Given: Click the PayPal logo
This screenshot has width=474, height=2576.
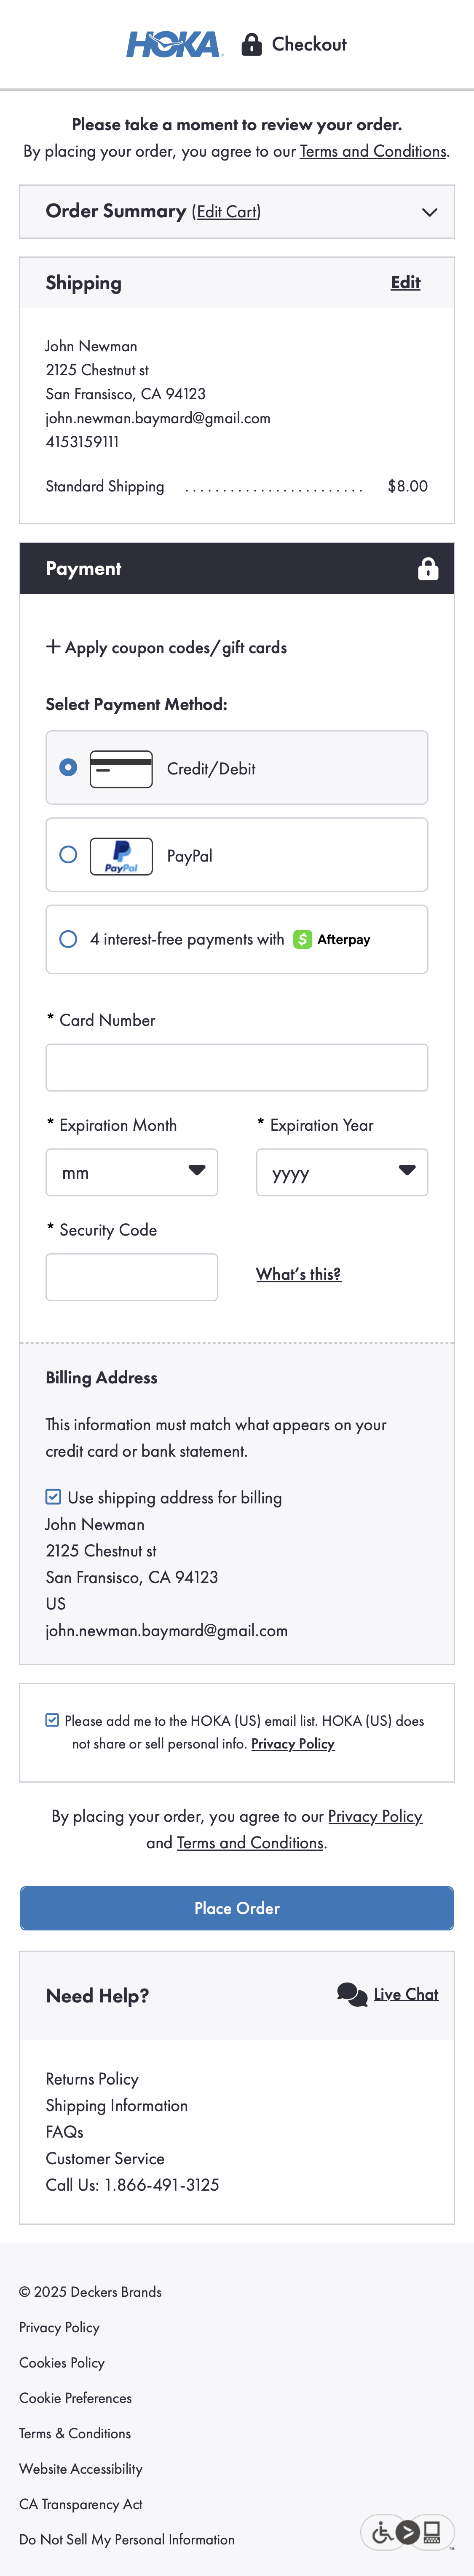Looking at the screenshot, I should point(121,855).
